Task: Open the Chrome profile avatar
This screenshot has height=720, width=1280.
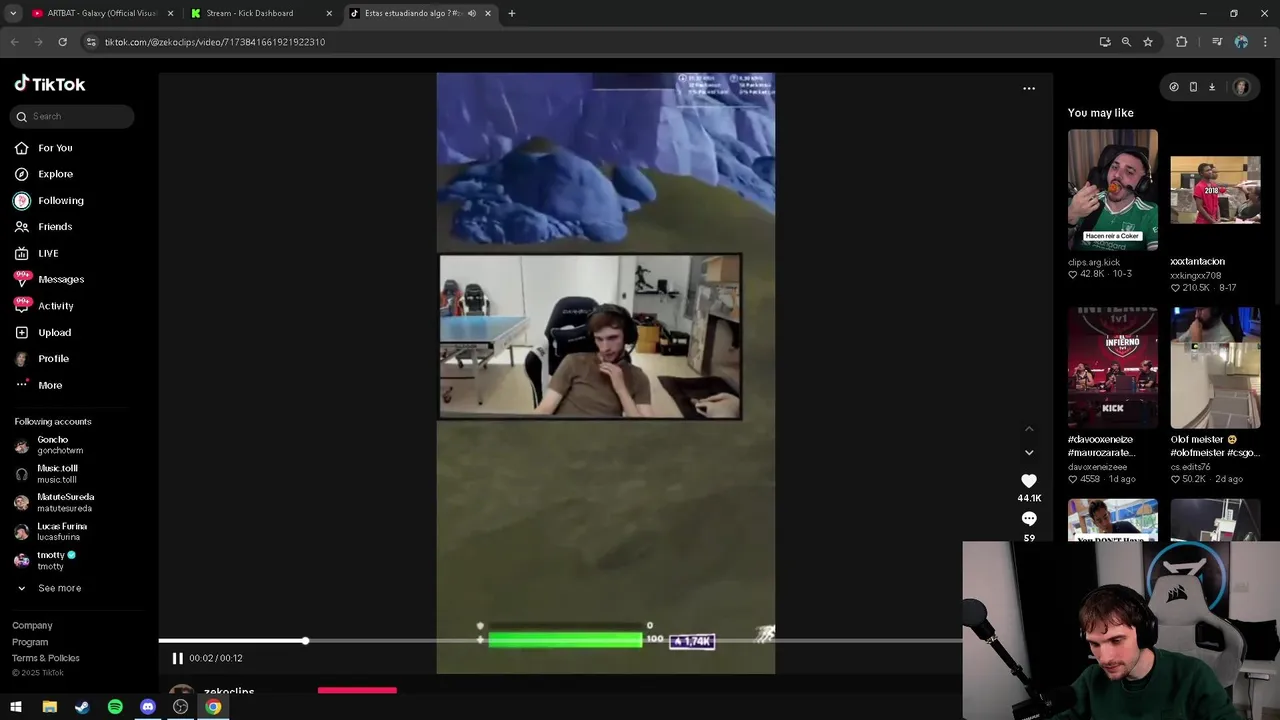Action: point(1241,42)
